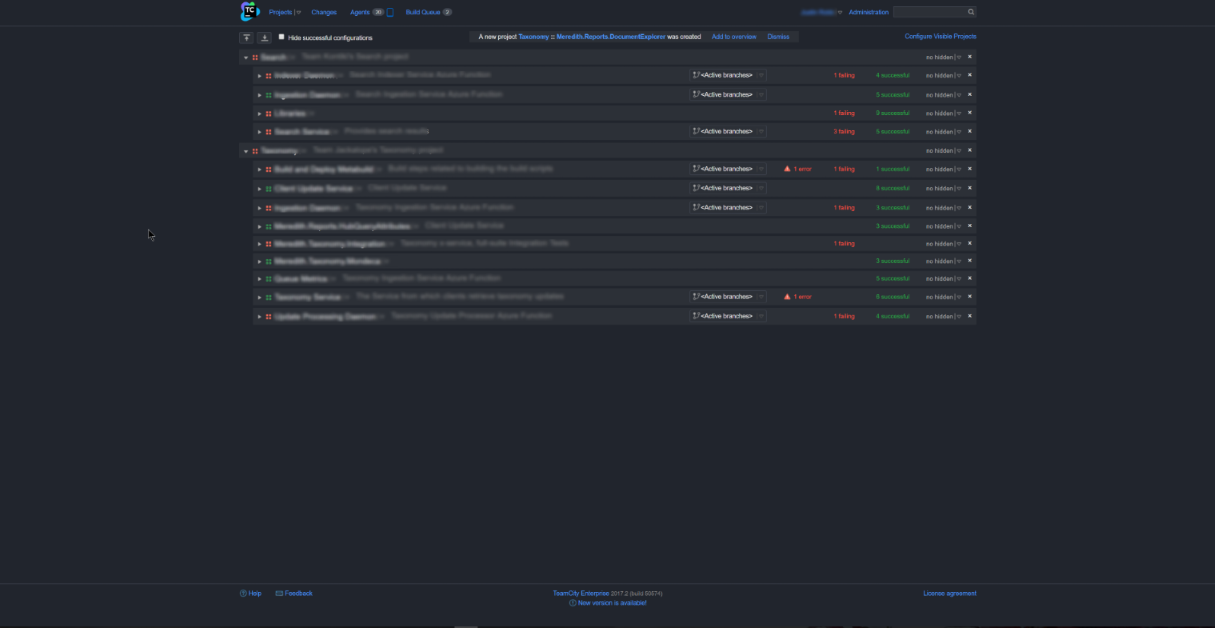Toggle Hide successful configurations checkbox
This screenshot has height=628, width=1215.
click(x=282, y=37)
